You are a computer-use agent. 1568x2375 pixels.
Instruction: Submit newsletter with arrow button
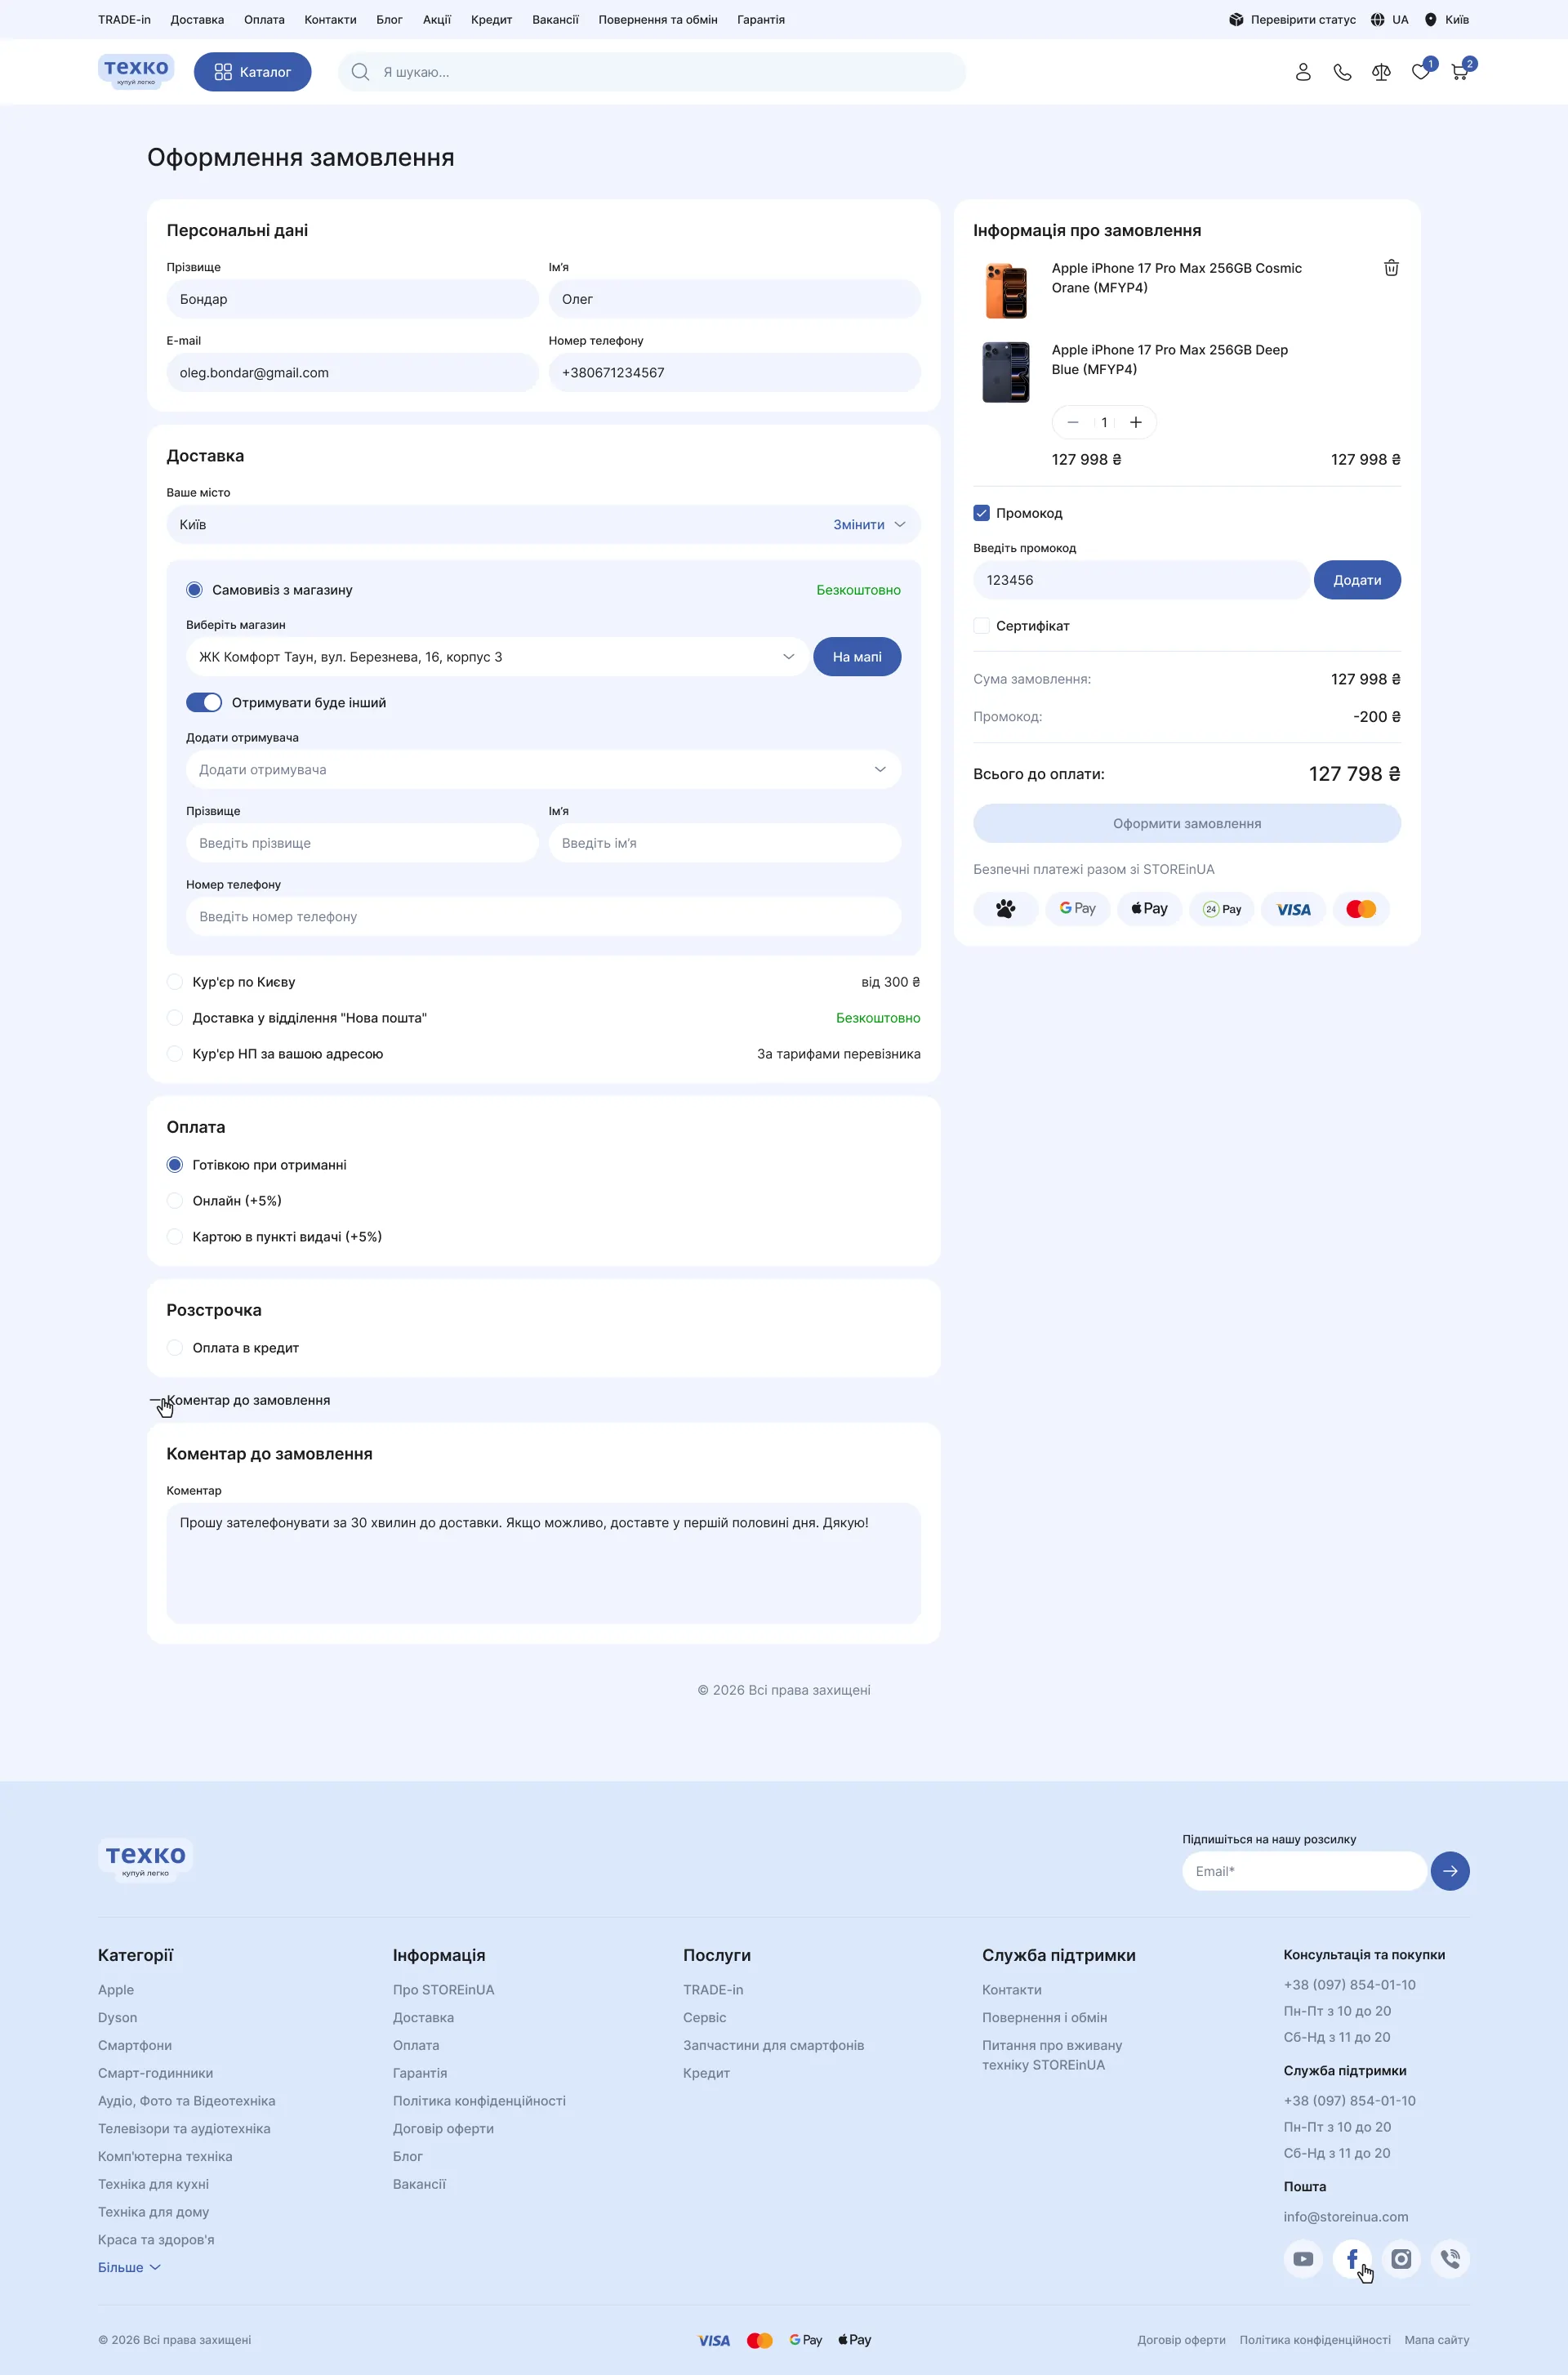coord(1450,1871)
